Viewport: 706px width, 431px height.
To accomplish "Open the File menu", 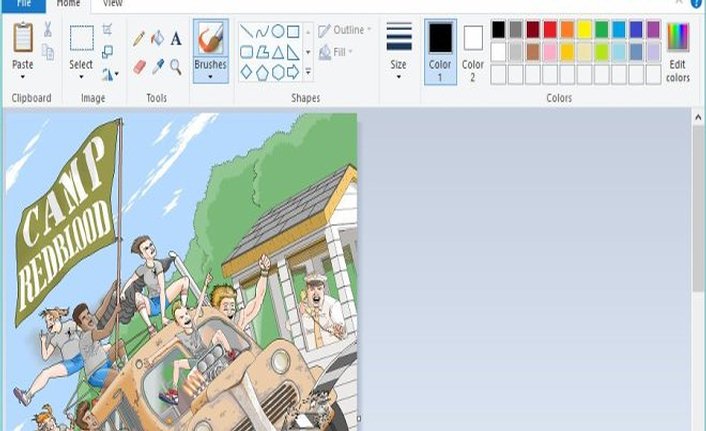I will (24, 4).
